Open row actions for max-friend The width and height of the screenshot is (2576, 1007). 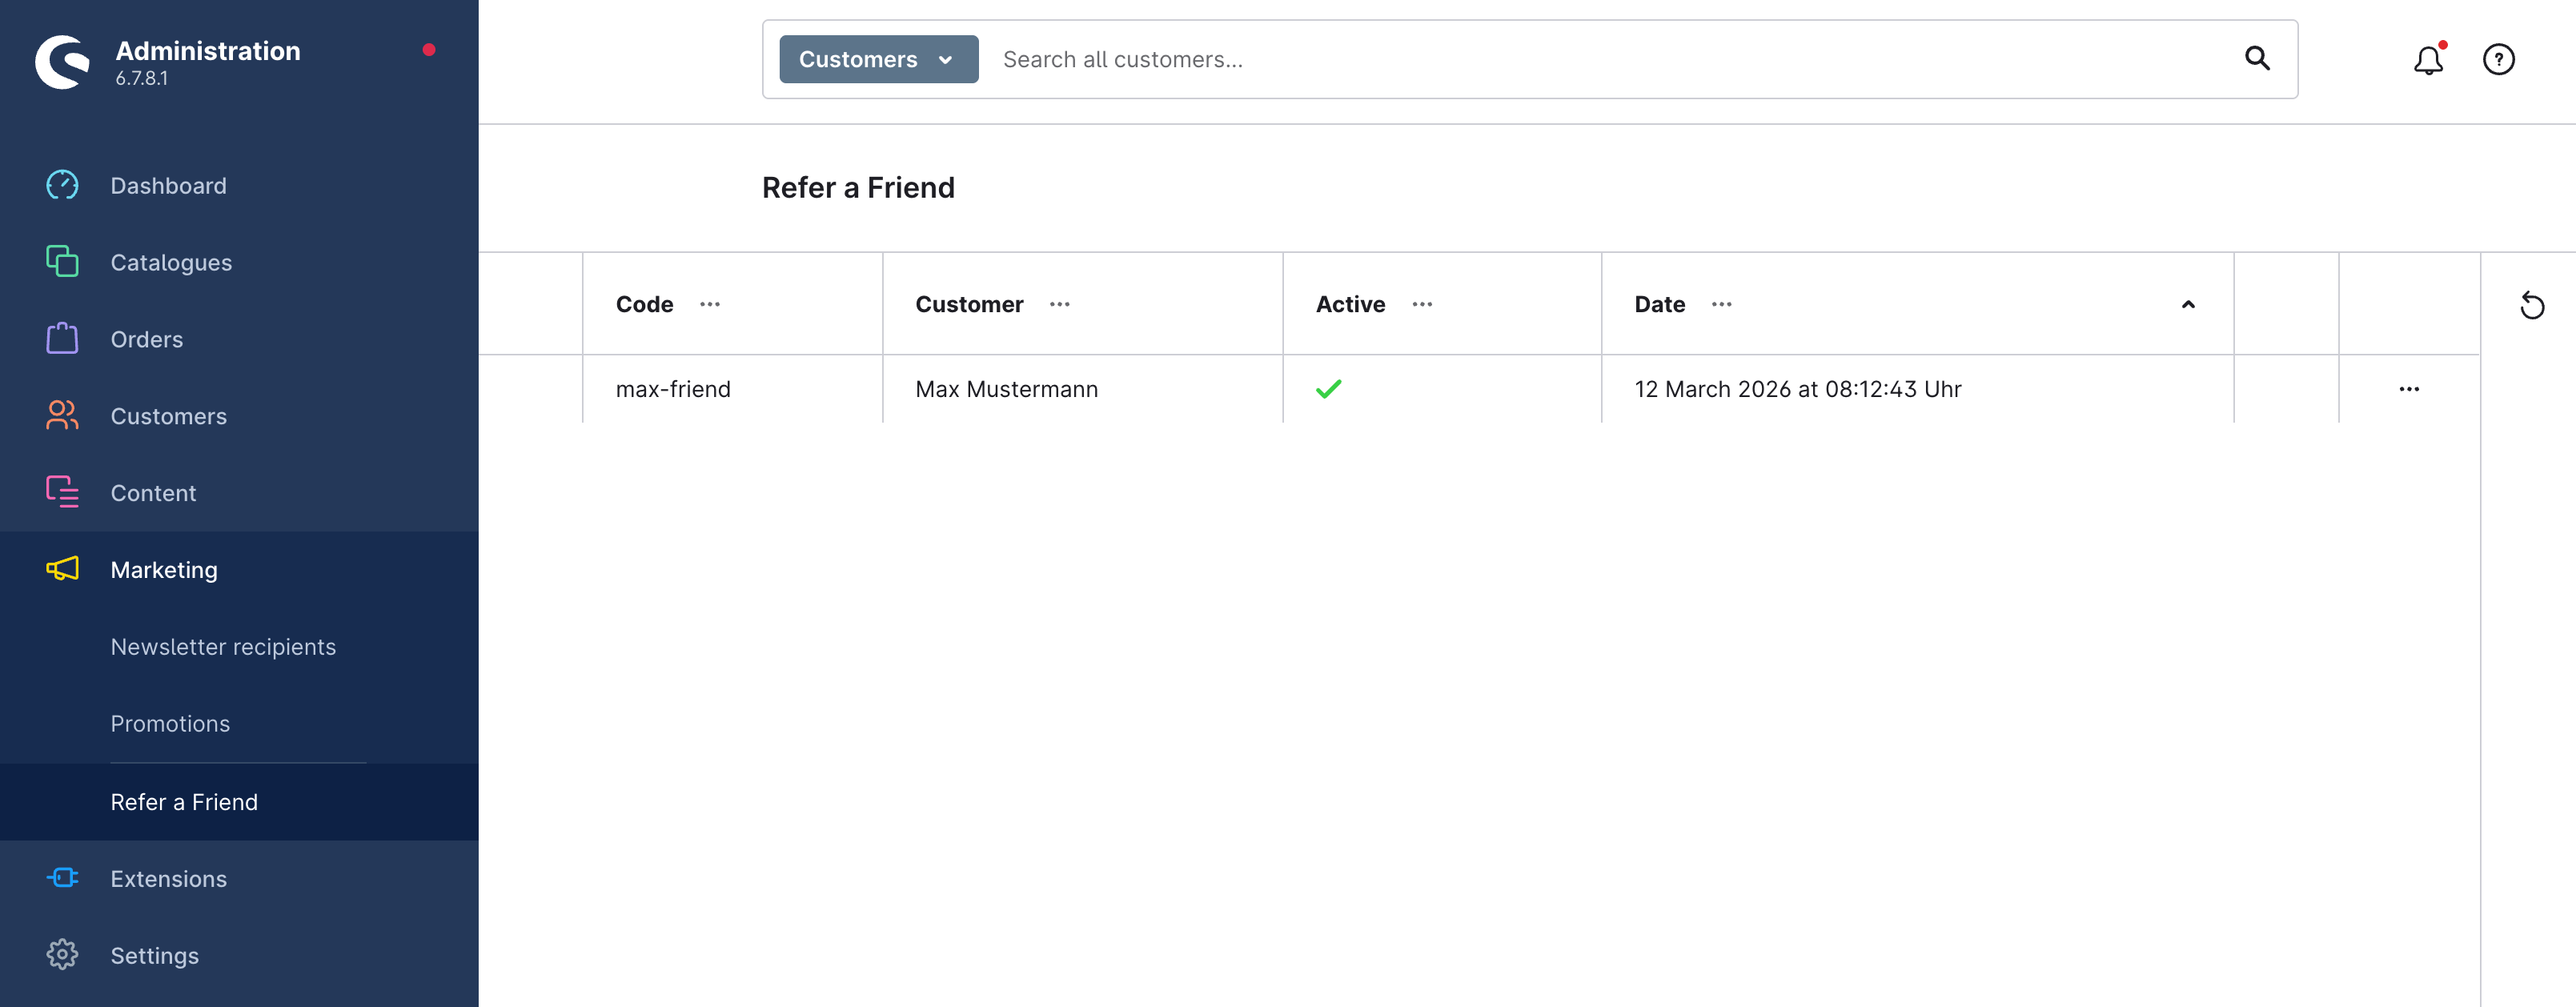click(2408, 389)
